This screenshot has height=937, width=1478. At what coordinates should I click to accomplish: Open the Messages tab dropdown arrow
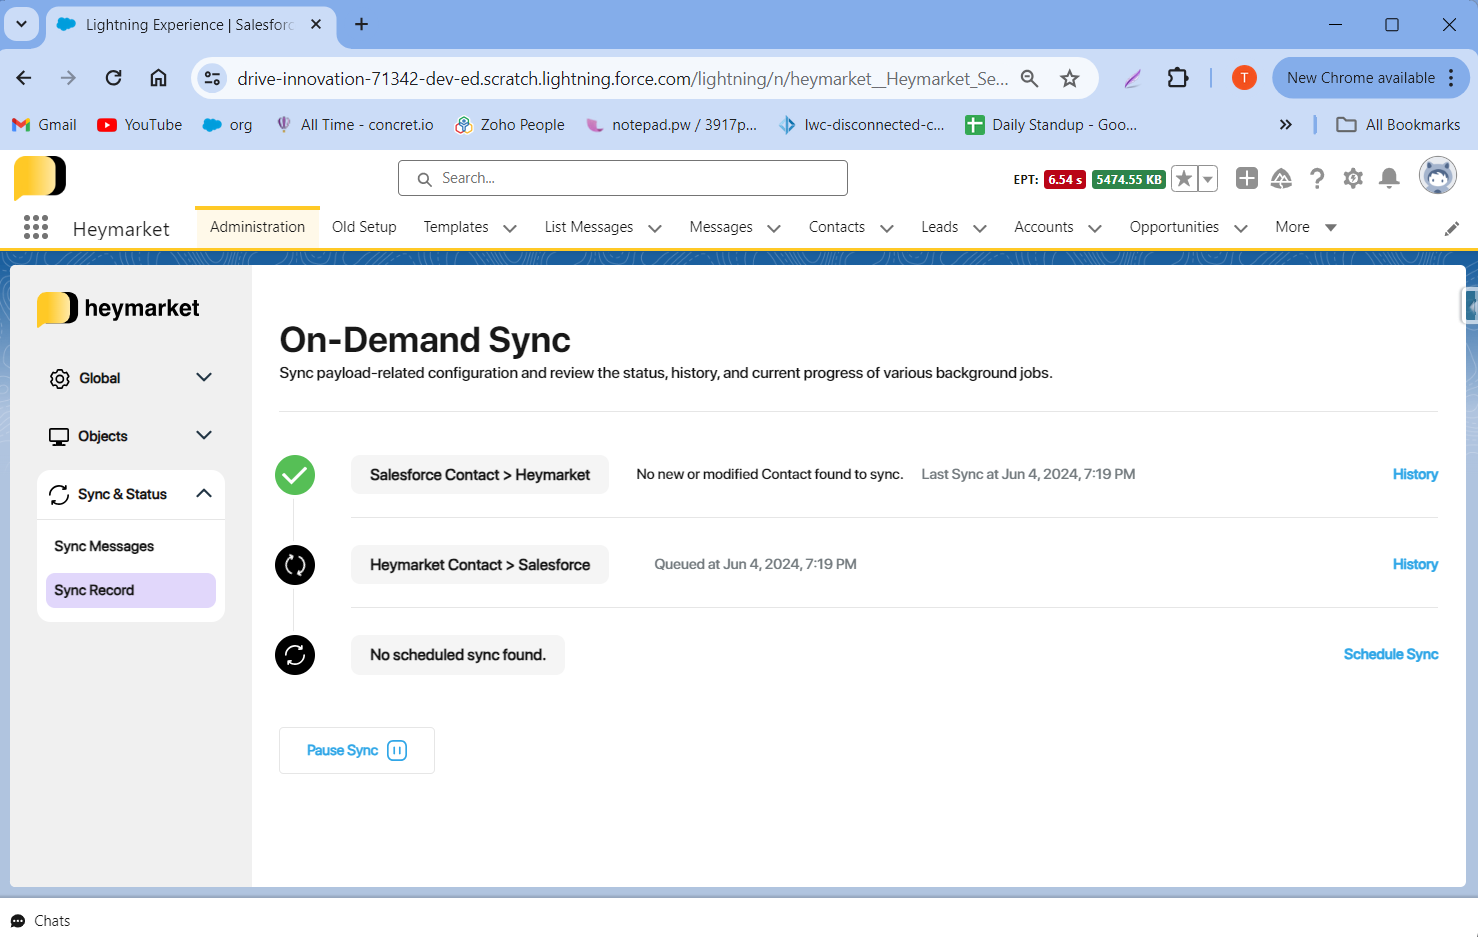coord(774,228)
